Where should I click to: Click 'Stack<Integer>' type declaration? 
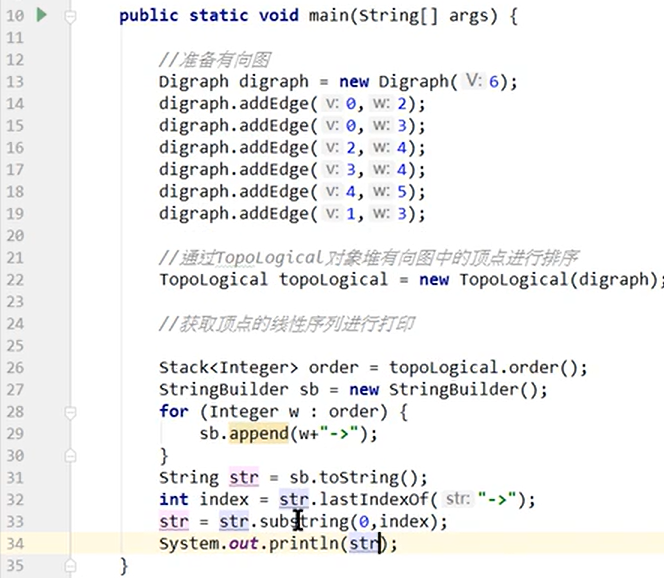(x=228, y=368)
